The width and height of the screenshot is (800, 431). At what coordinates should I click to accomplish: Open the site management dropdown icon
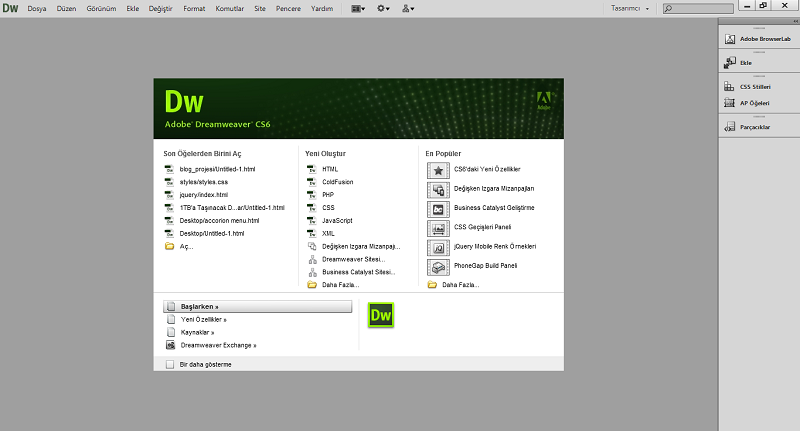click(408, 9)
